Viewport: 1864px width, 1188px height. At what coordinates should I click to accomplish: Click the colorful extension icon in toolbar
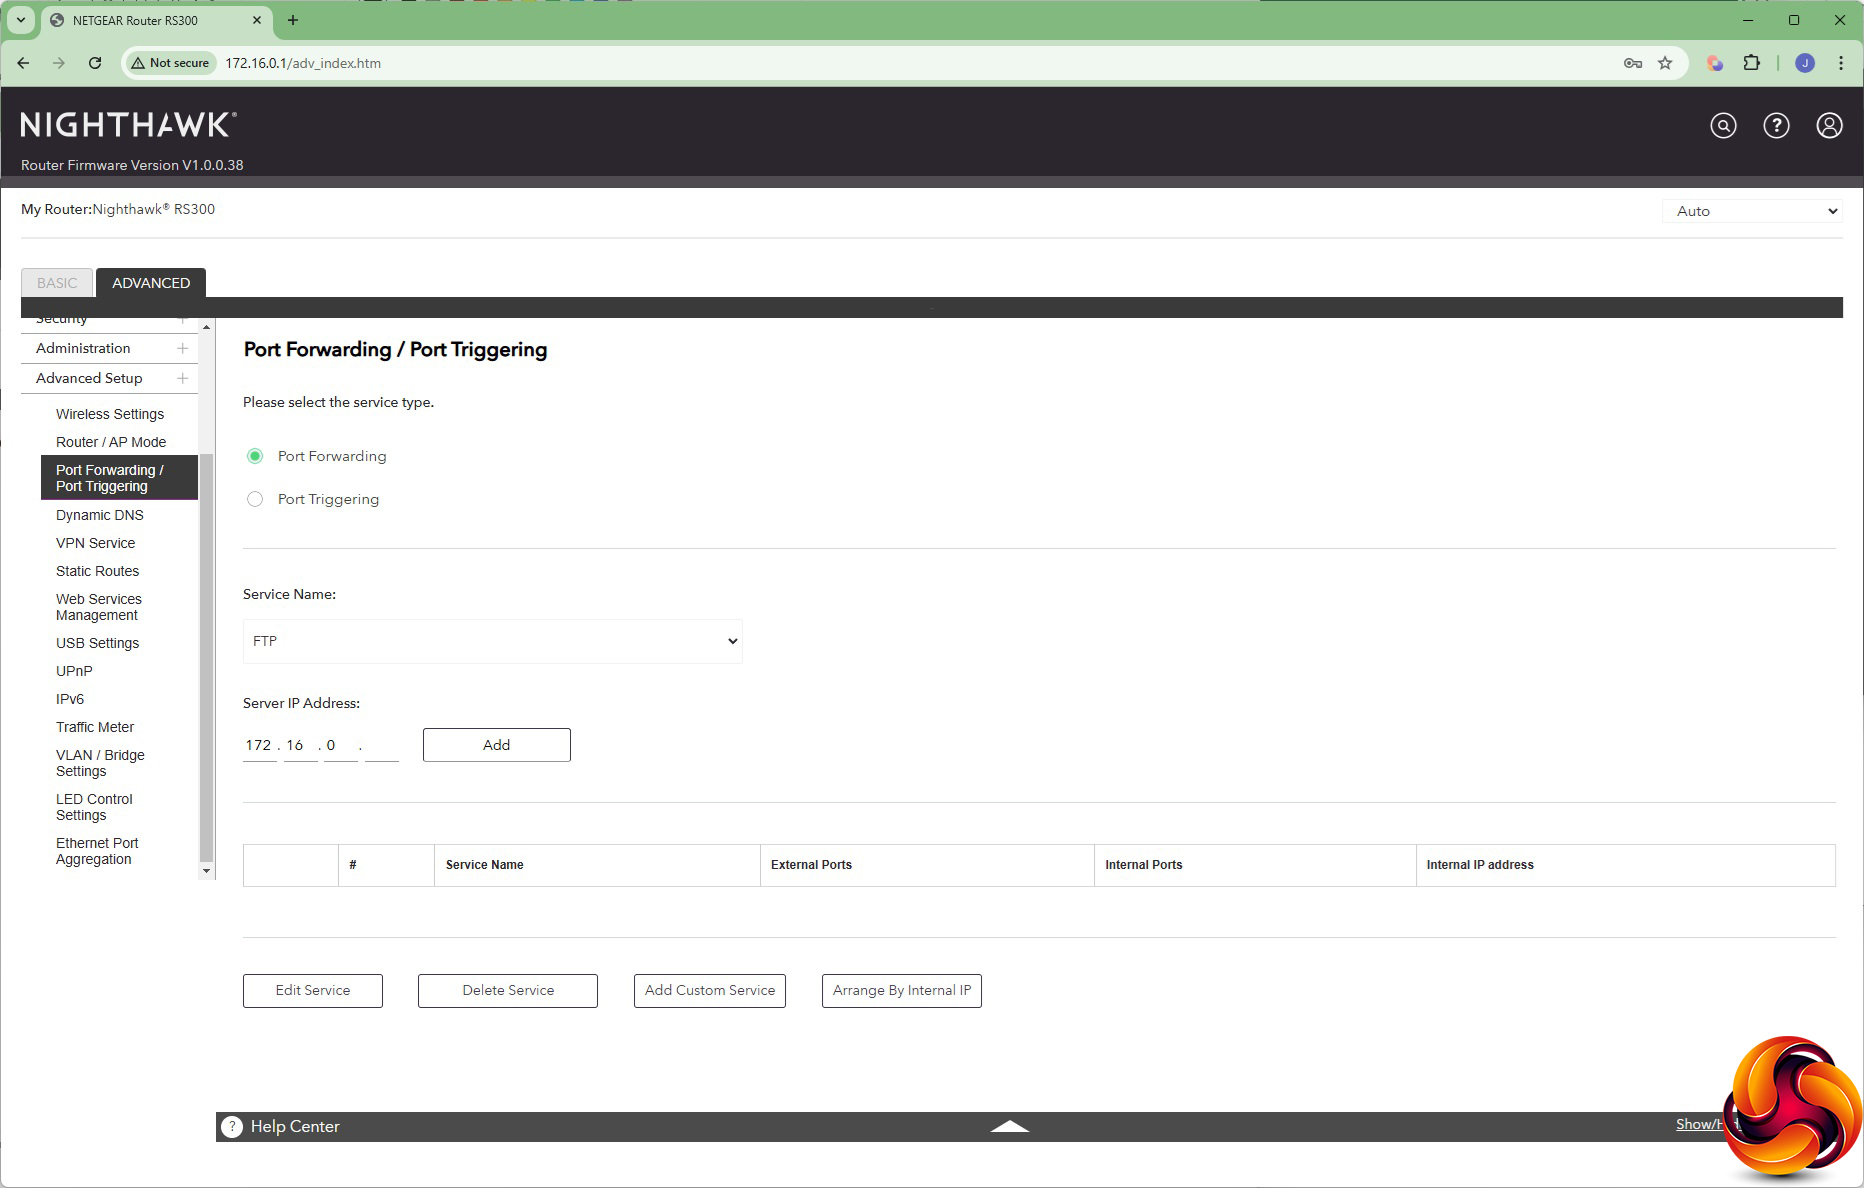1715,63
